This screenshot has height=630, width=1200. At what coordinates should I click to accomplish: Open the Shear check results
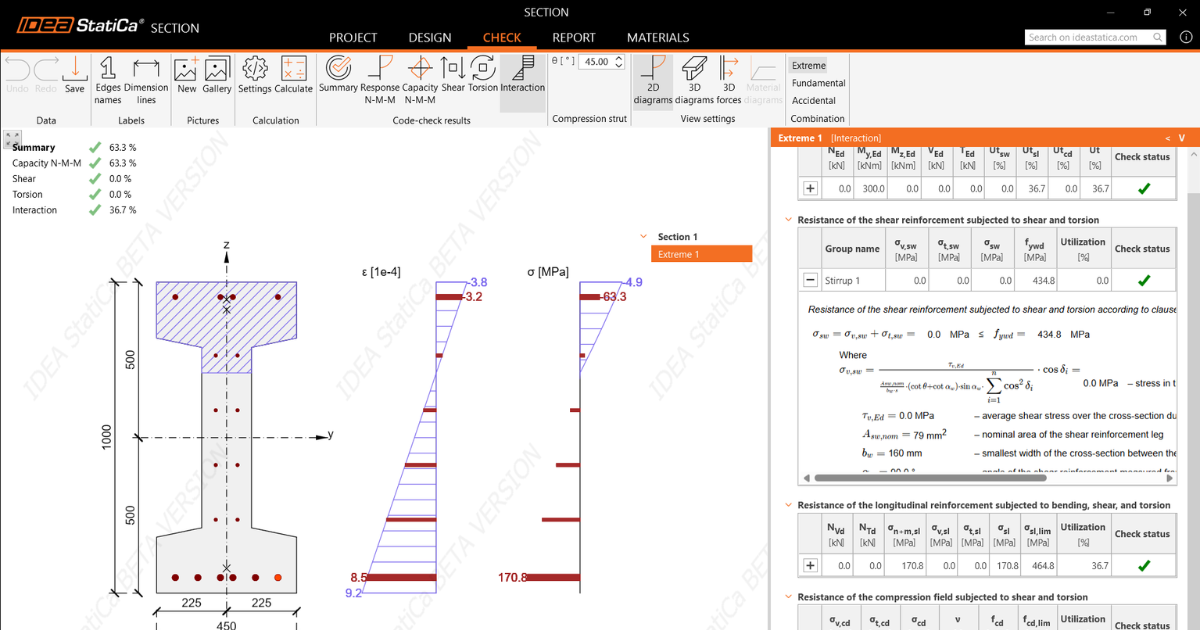pyautogui.click(x=453, y=74)
